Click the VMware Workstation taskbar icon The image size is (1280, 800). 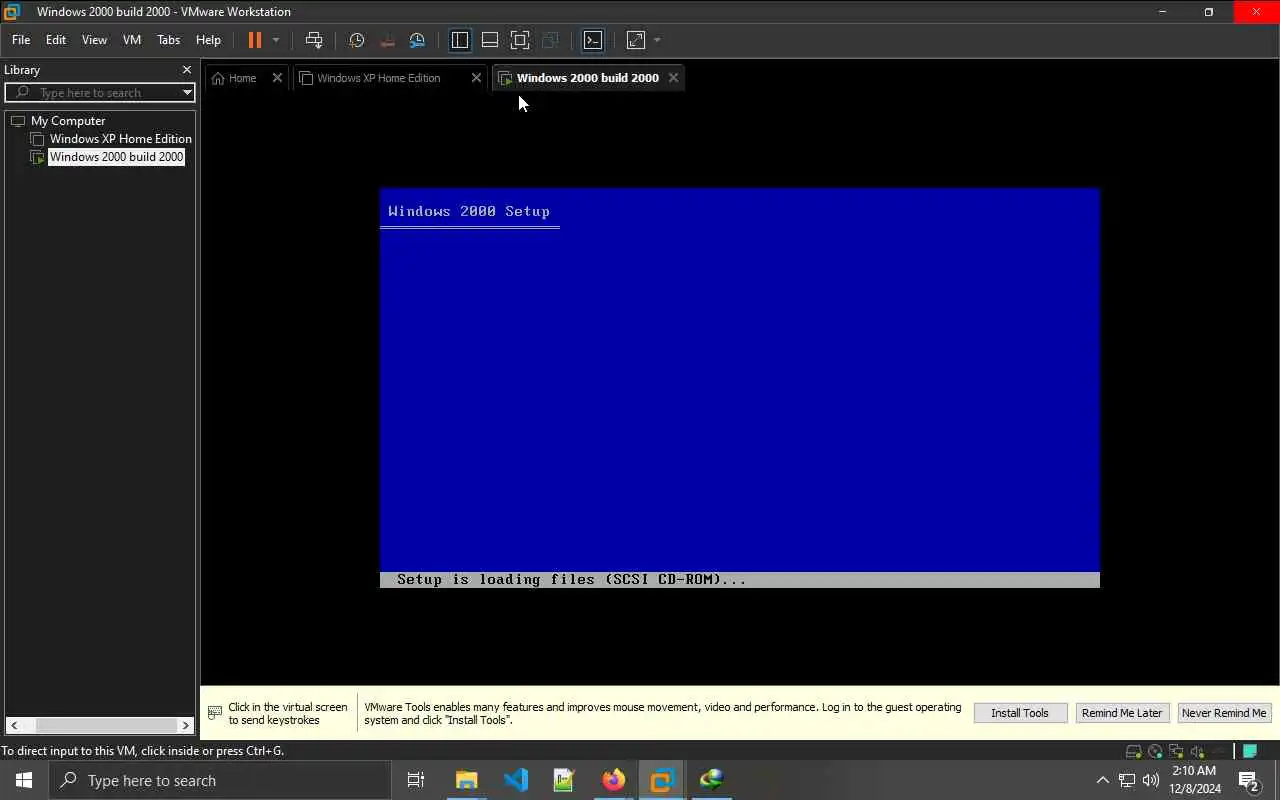click(x=662, y=780)
